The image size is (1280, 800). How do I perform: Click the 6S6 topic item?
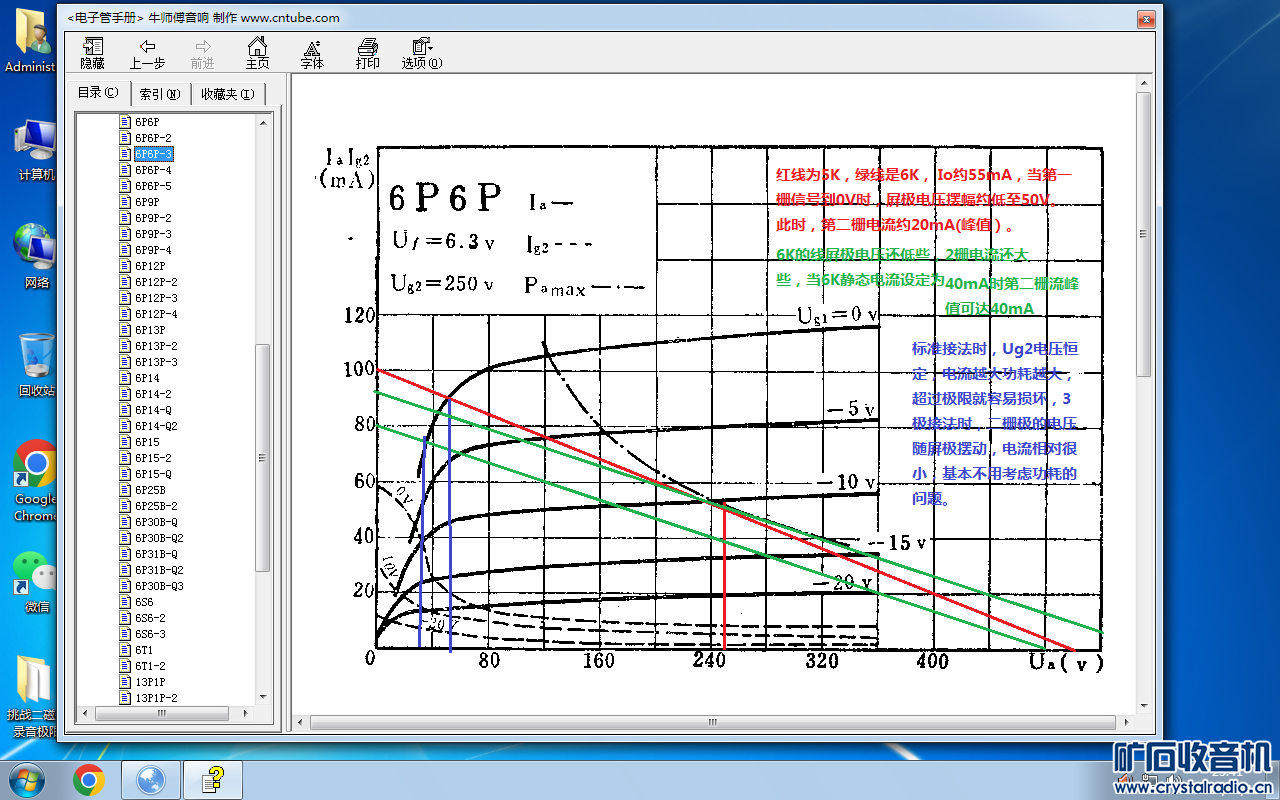click(x=144, y=602)
